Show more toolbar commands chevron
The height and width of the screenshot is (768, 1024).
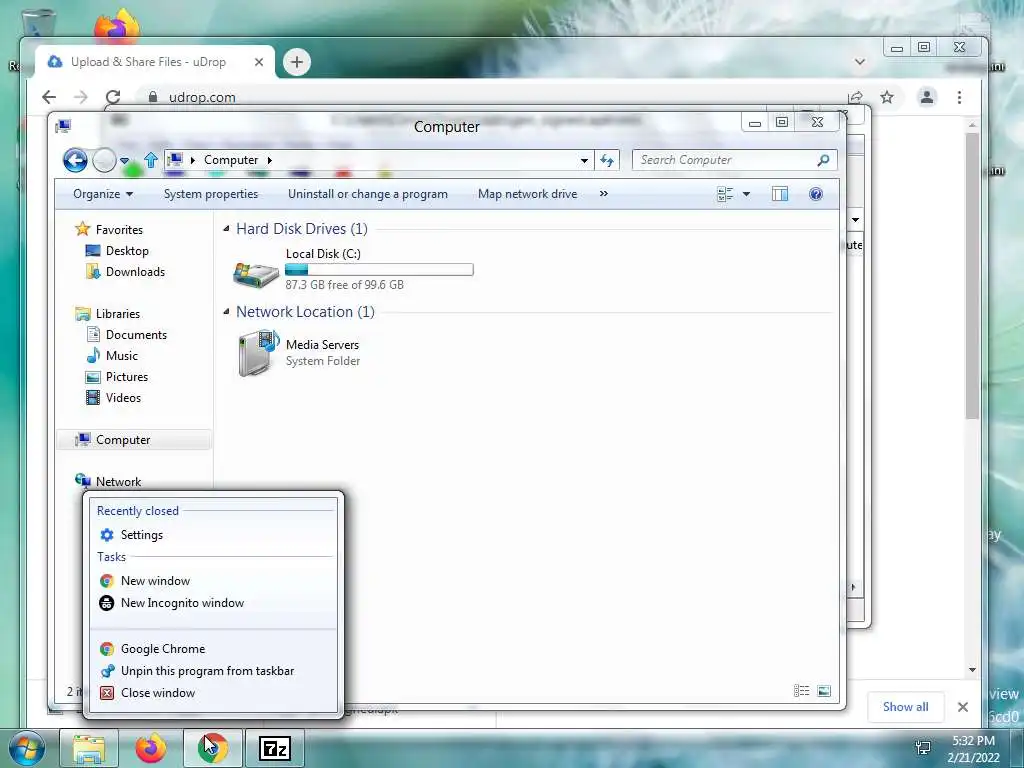[x=603, y=194]
